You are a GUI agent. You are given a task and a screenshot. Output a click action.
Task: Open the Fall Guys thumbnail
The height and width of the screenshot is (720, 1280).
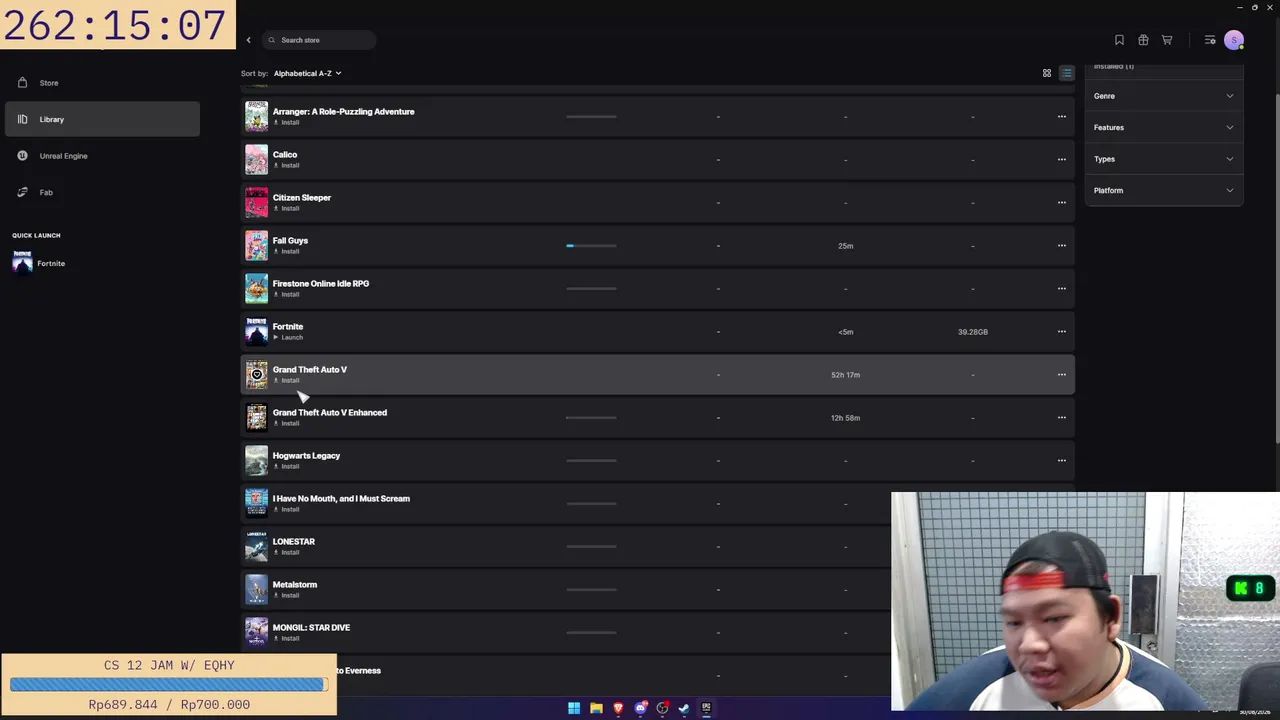coord(257,245)
